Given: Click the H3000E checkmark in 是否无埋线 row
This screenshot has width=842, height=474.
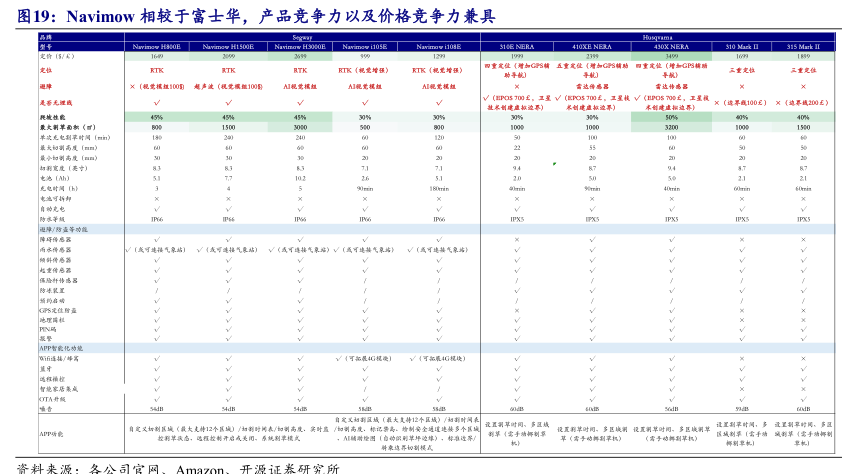Looking at the screenshot, I should click(300, 102).
